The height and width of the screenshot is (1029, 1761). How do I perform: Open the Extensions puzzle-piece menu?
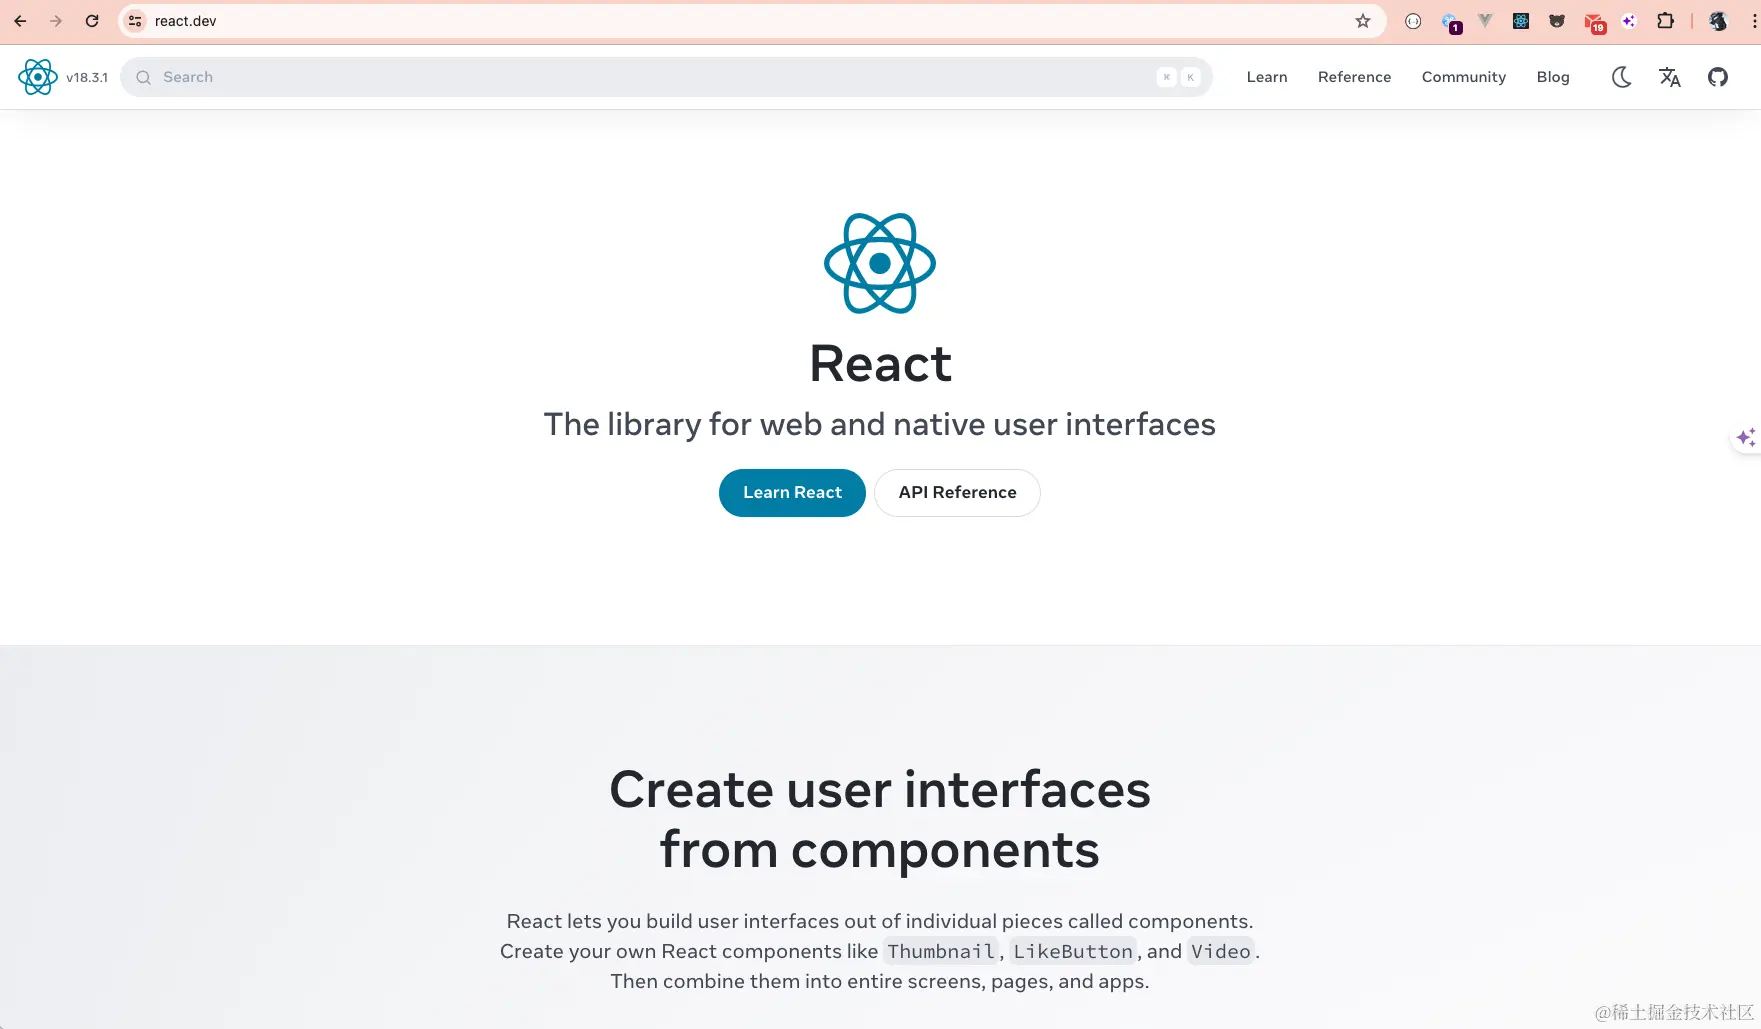pos(1665,21)
